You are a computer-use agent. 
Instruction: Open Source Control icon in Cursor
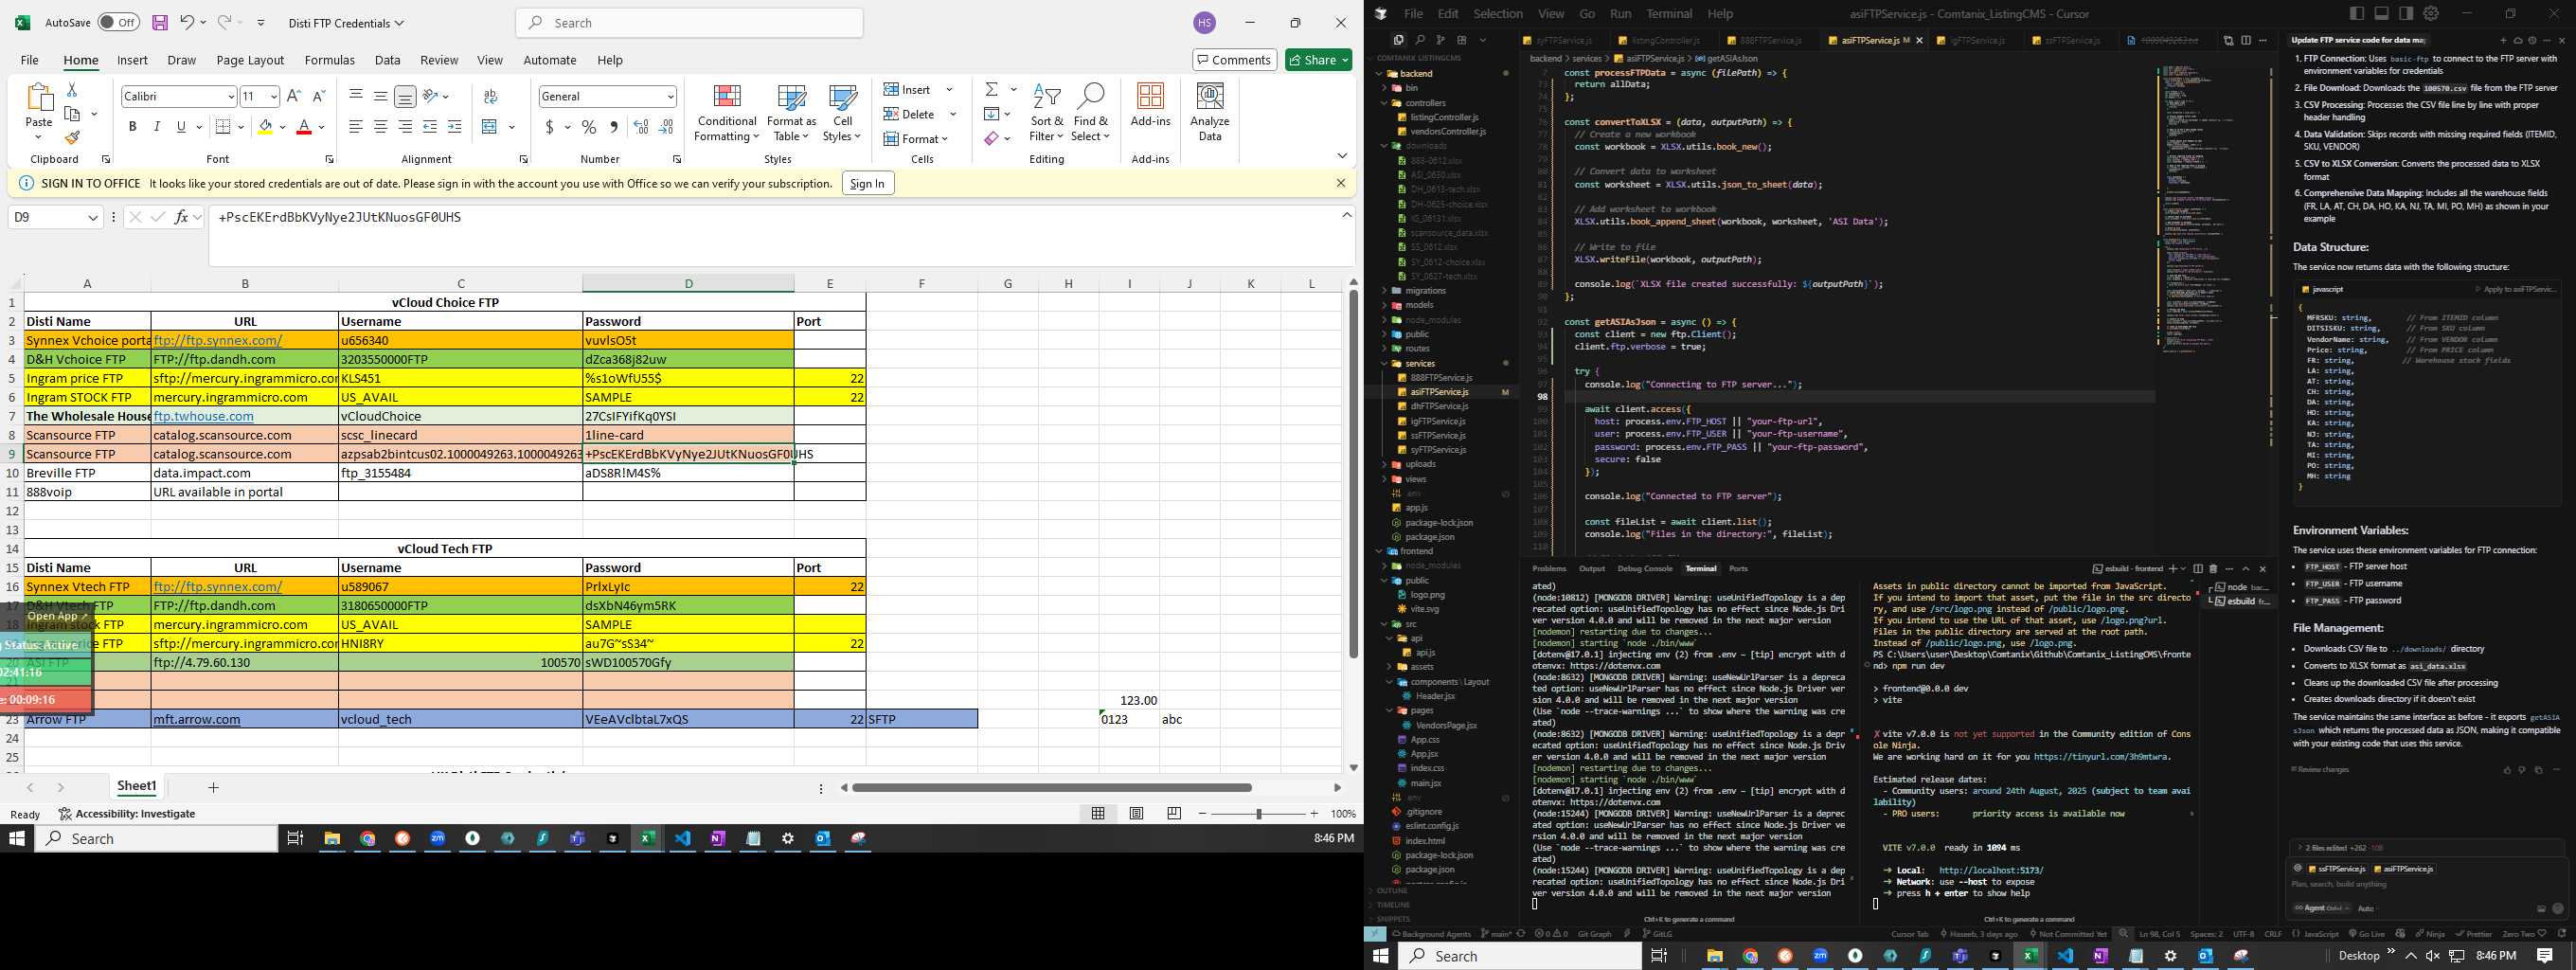(1441, 40)
